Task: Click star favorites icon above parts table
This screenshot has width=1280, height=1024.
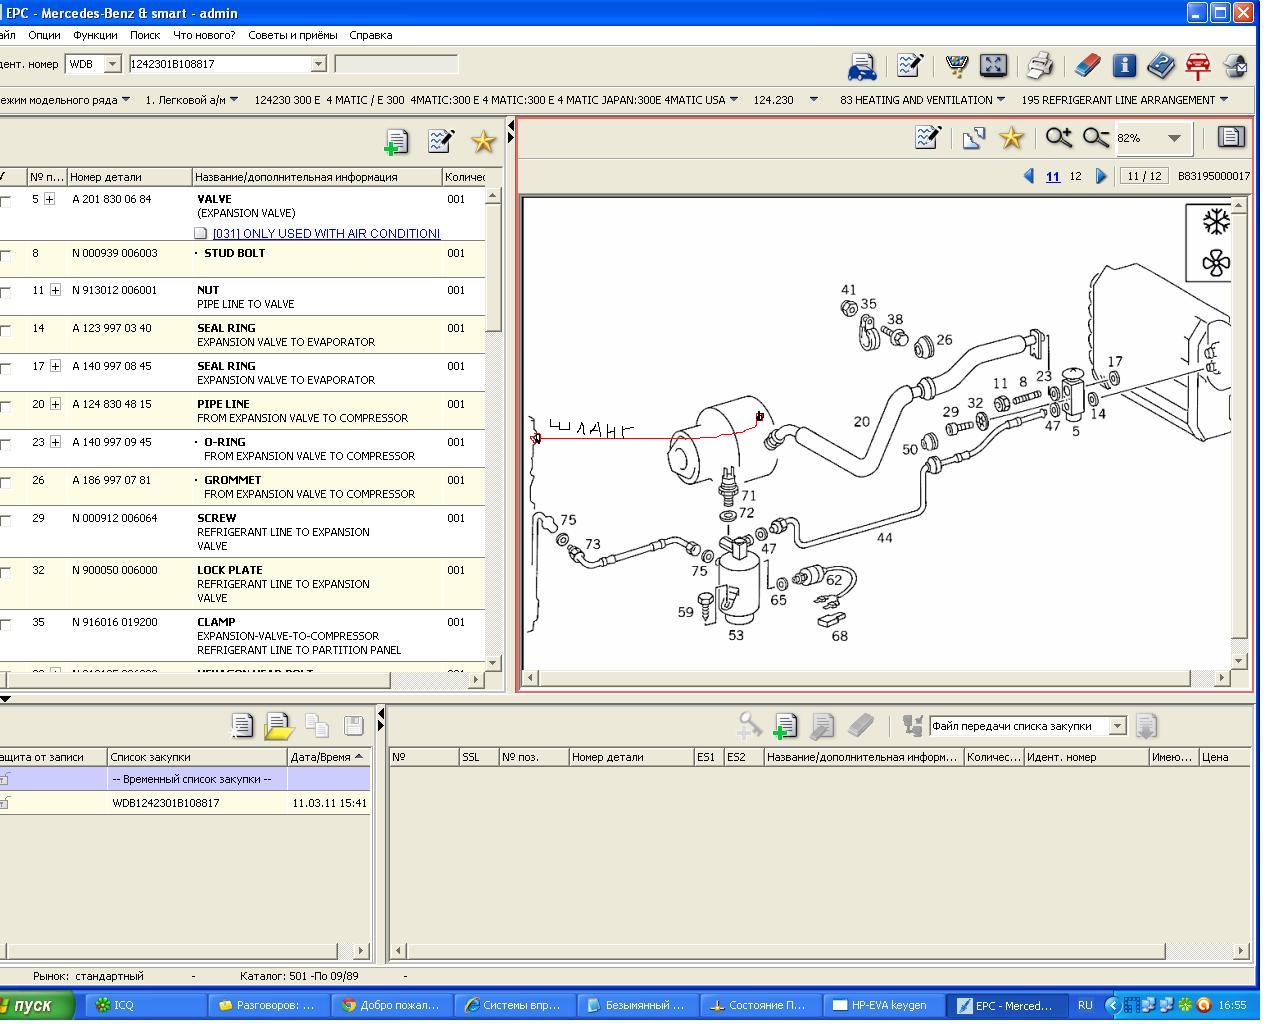Action: coord(484,141)
